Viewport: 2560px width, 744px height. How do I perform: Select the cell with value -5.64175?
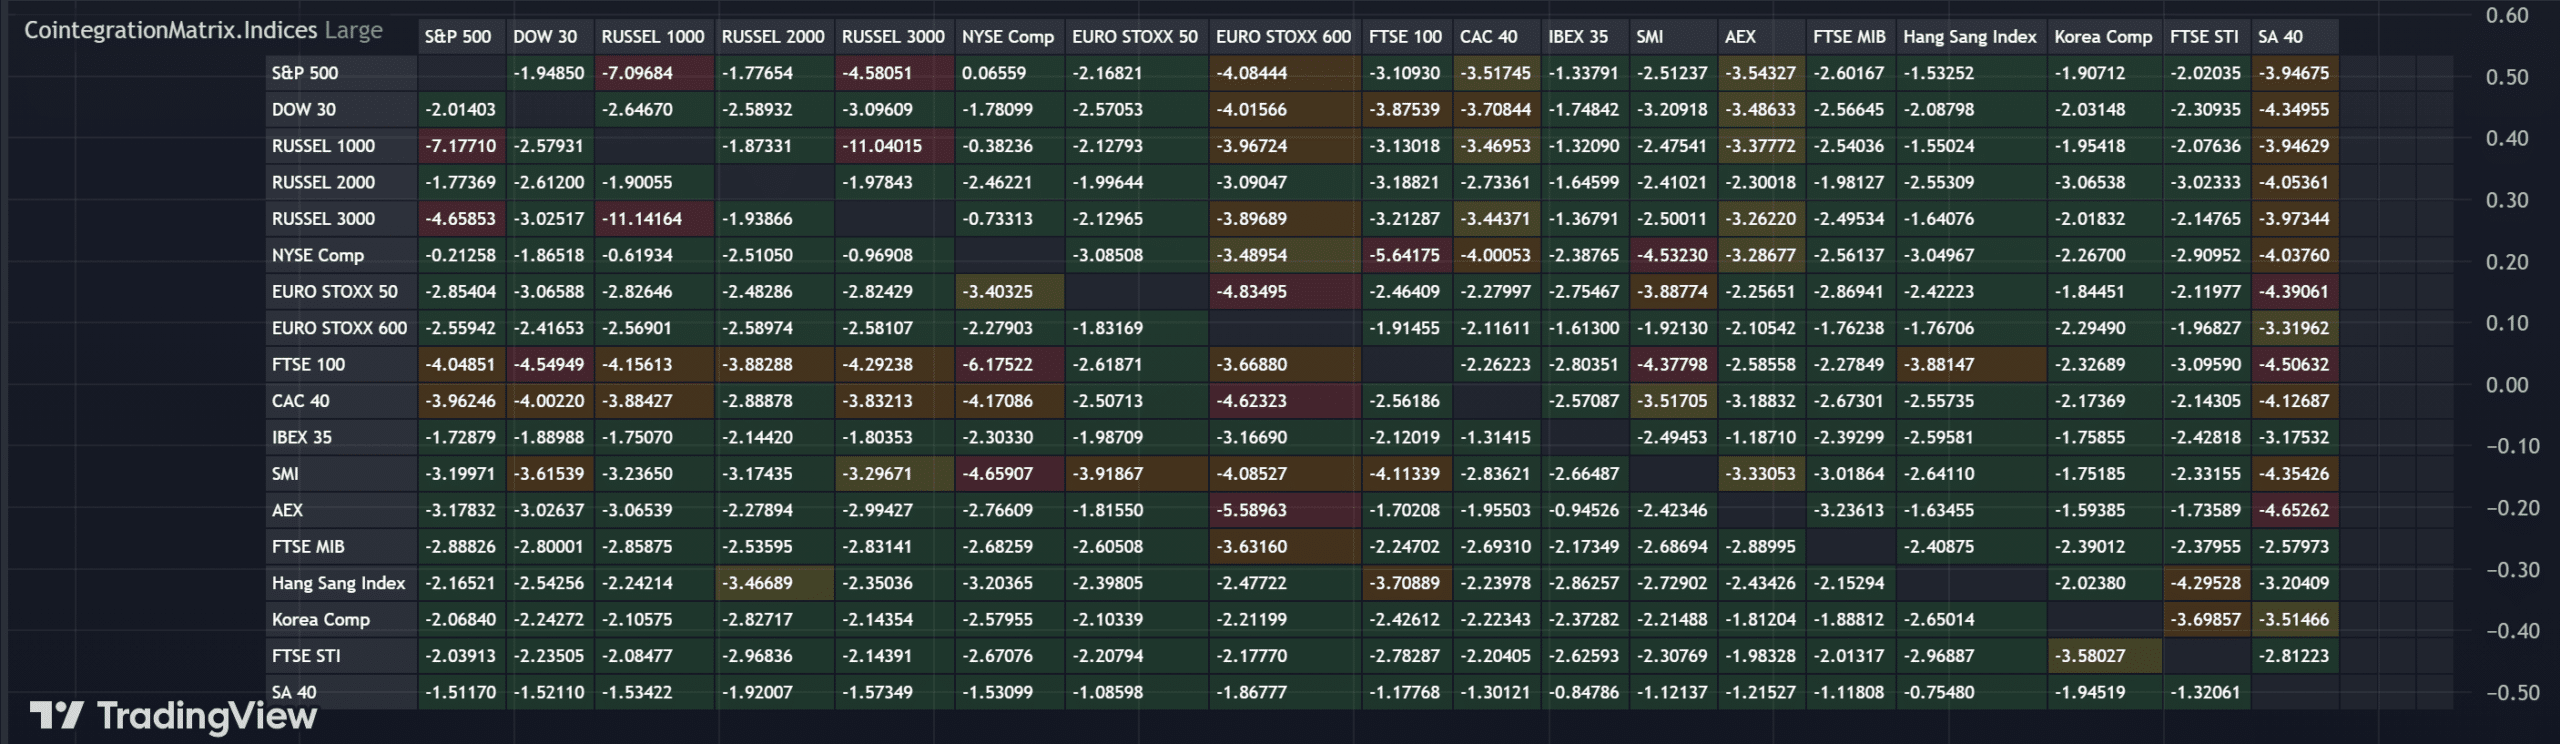[1404, 255]
